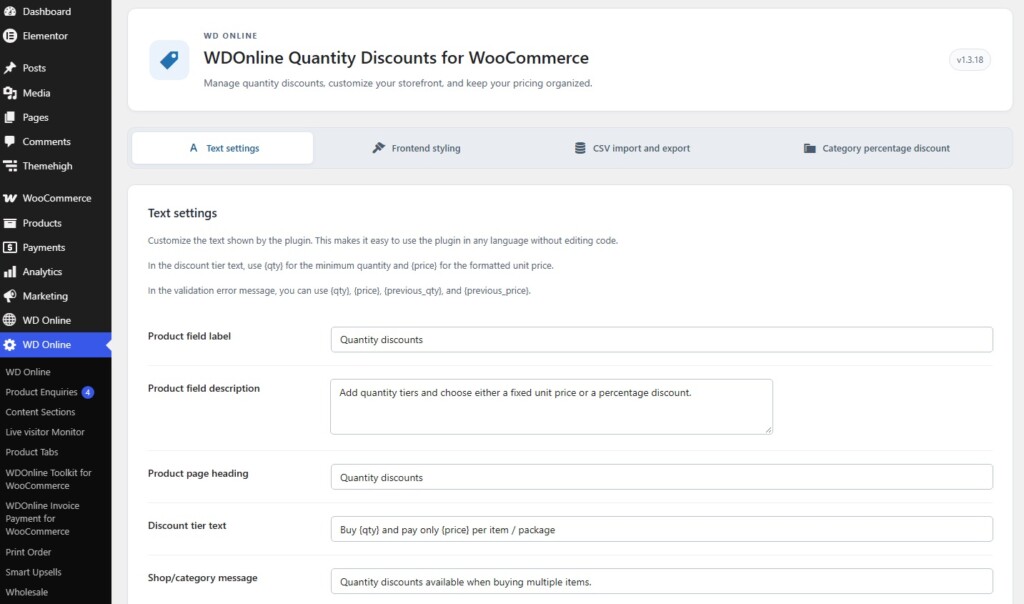Focus the Product field label input
Image resolution: width=1024 pixels, height=604 pixels.
(662, 340)
